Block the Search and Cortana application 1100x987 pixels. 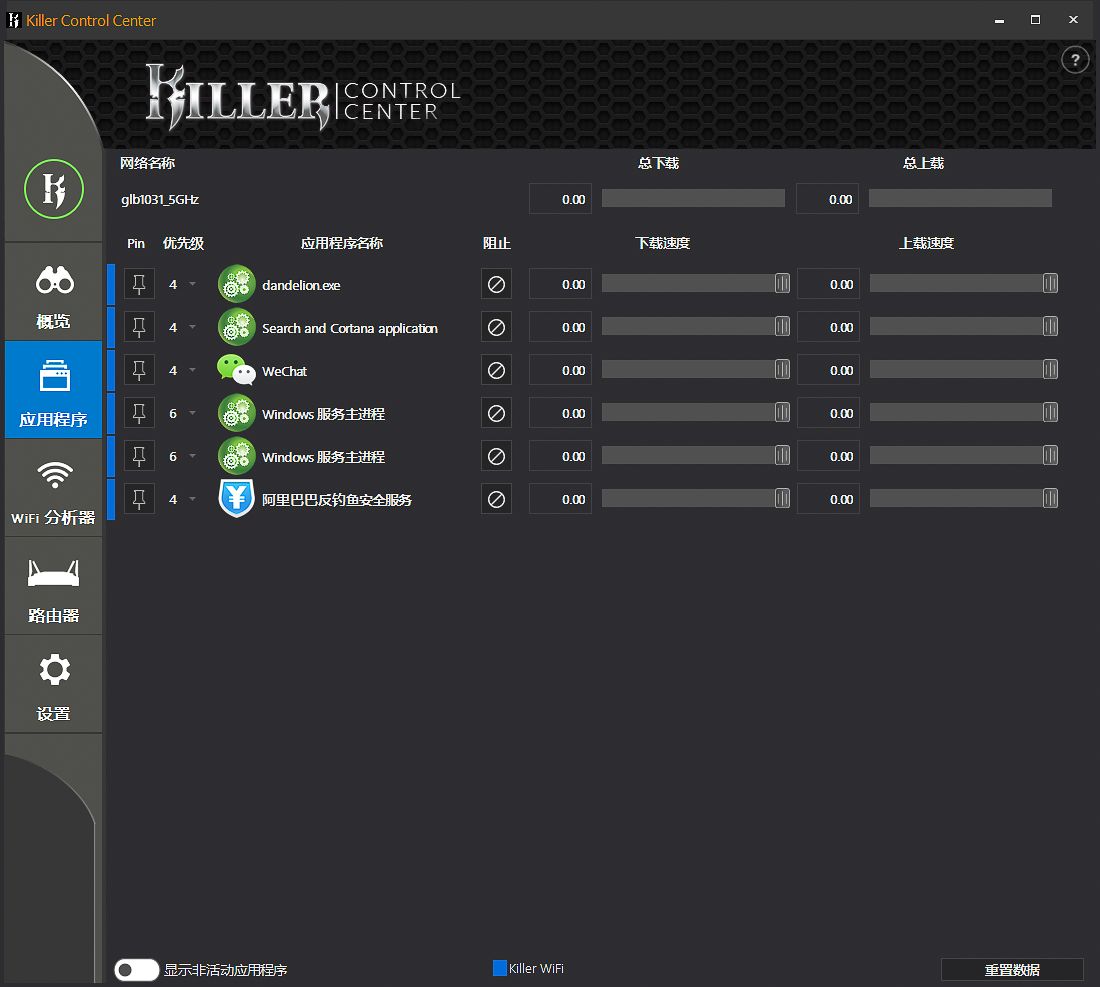496,328
